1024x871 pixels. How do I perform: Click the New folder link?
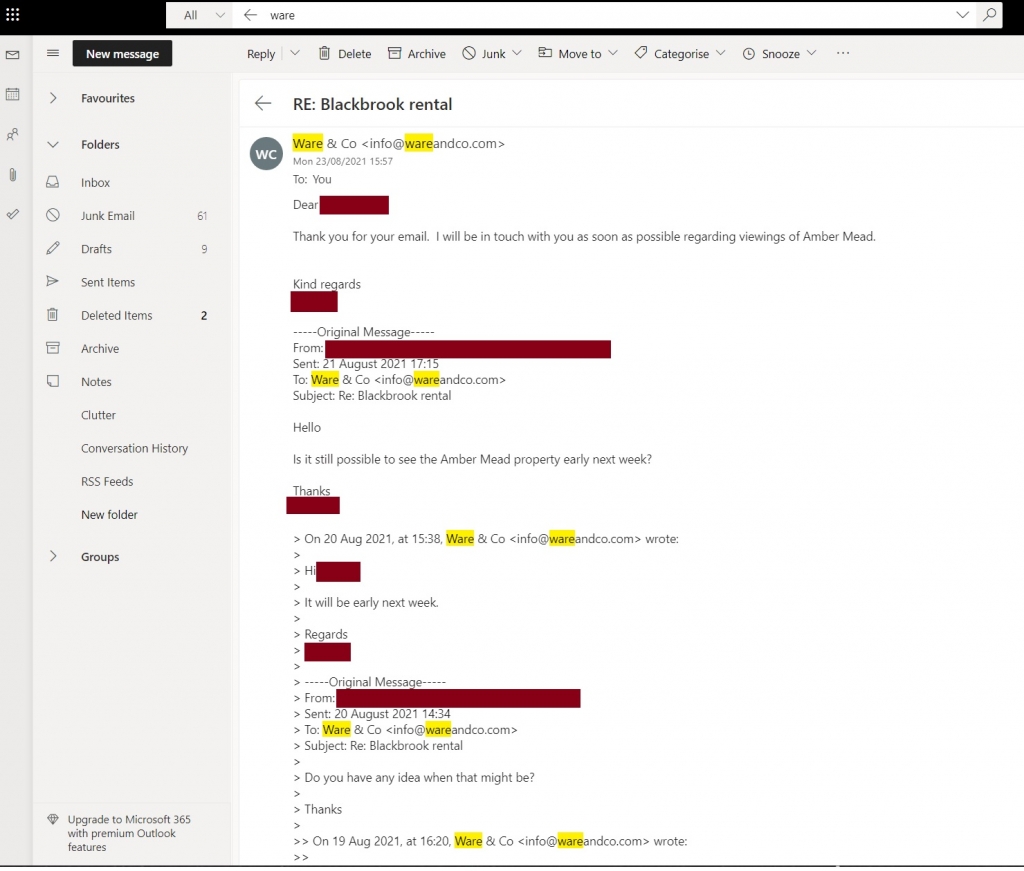[109, 515]
